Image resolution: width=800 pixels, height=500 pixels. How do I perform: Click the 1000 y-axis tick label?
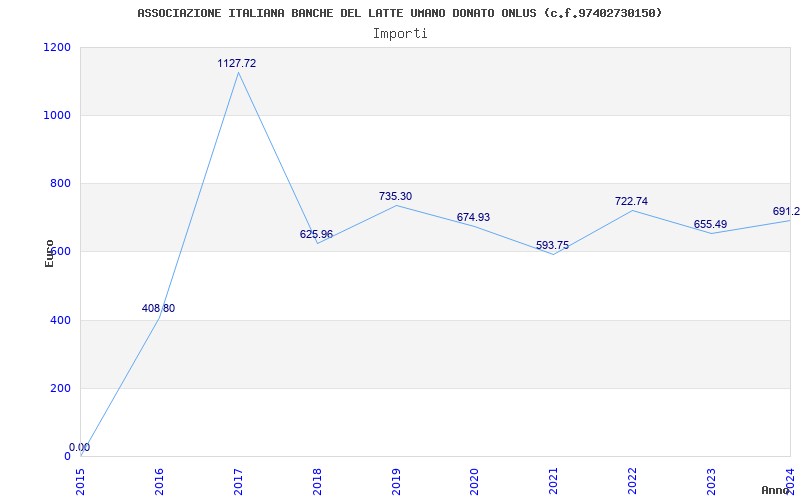point(58,115)
